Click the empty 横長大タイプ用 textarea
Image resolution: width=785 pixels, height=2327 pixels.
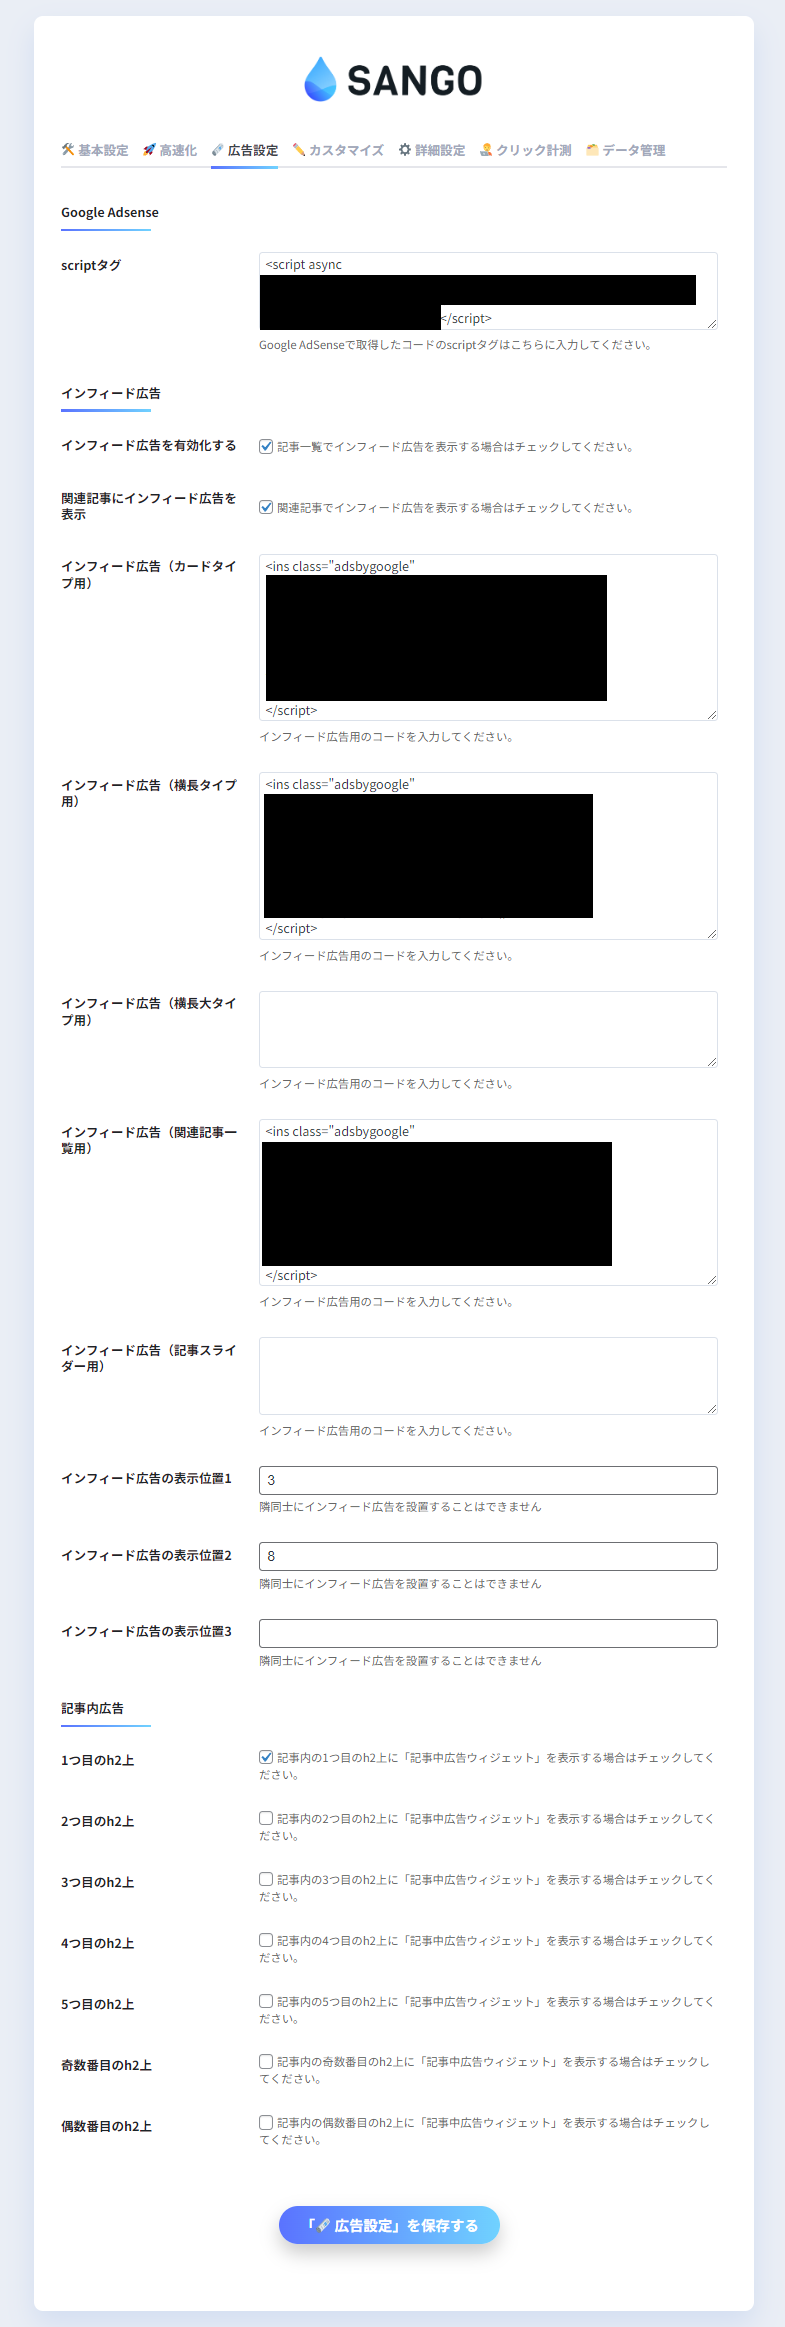488,1029
